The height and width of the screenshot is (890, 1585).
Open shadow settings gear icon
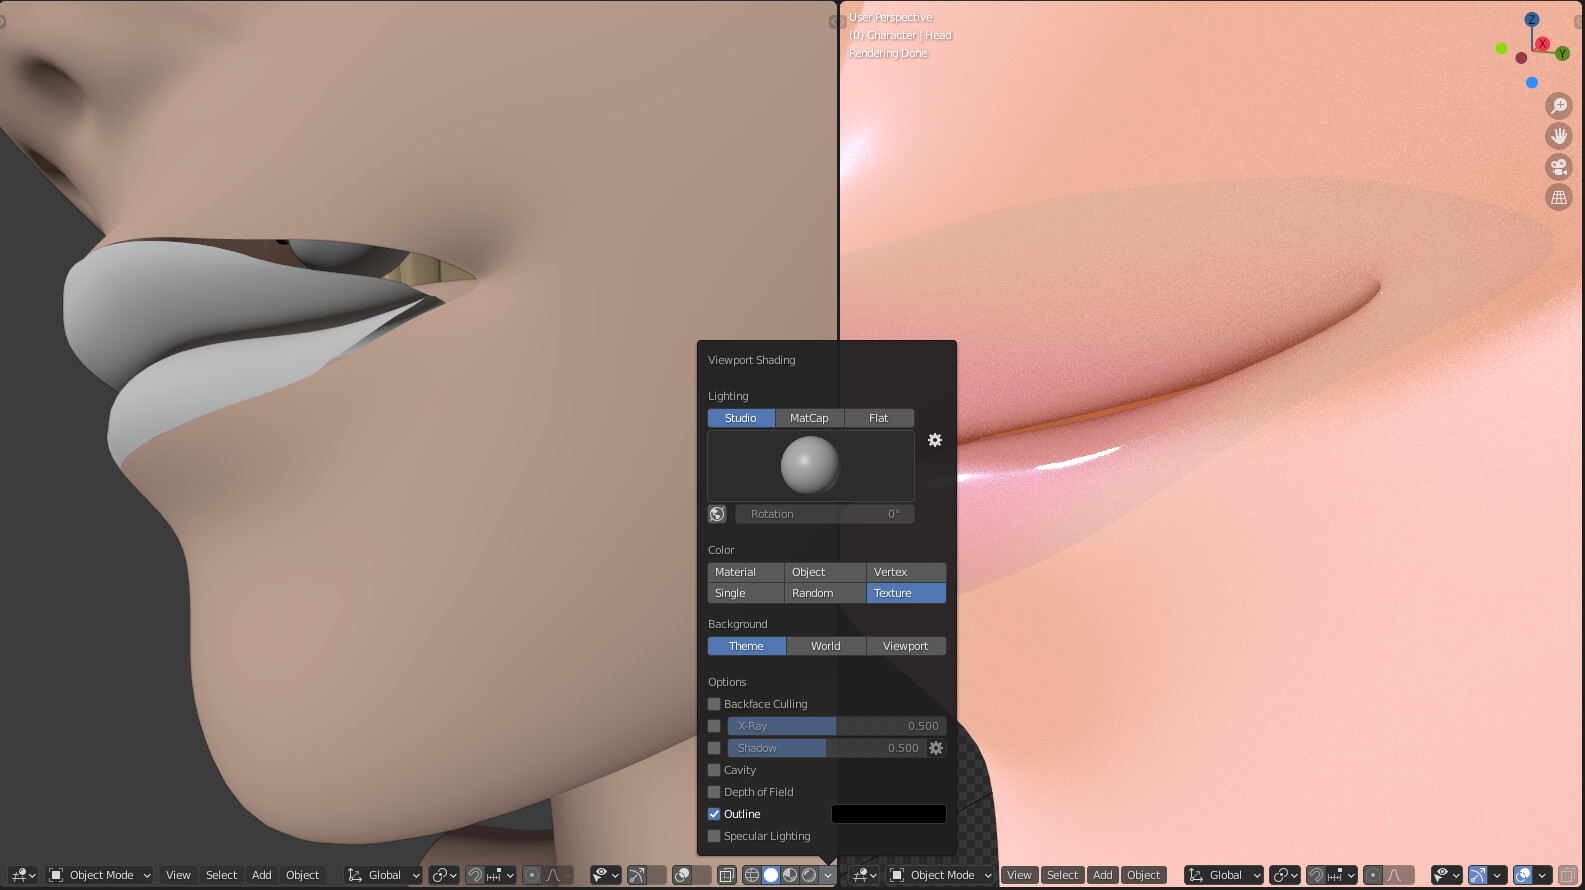[x=936, y=748]
